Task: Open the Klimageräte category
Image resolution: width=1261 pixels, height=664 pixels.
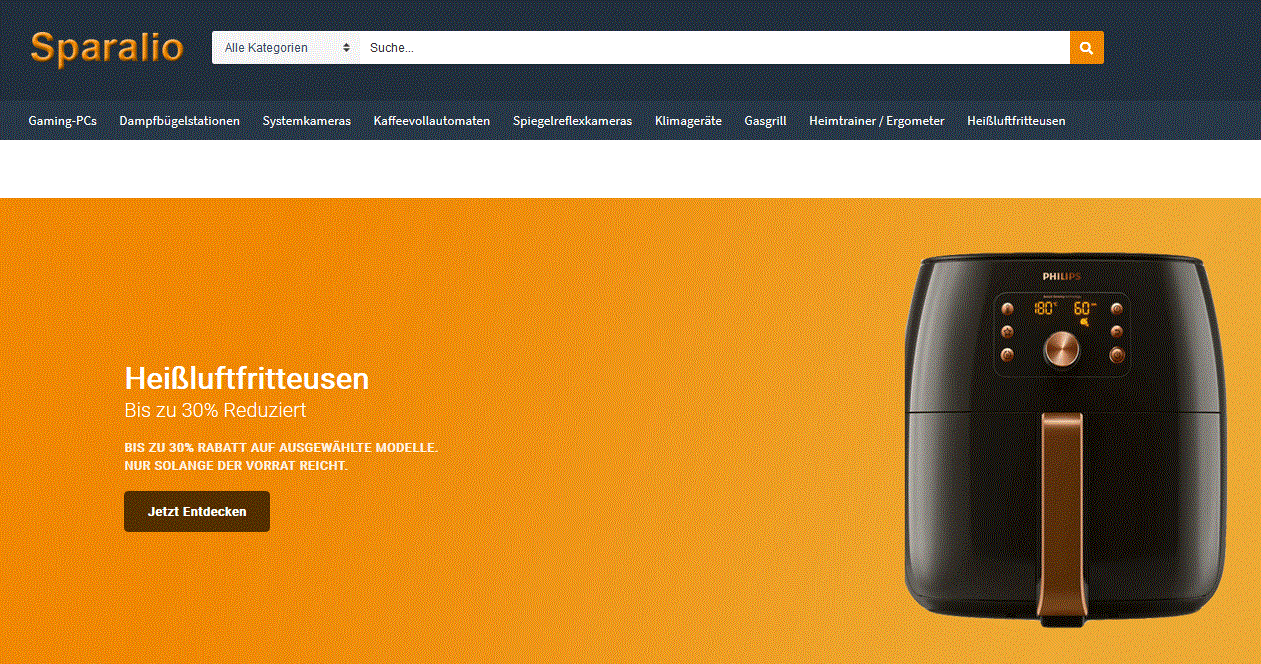Action: click(688, 121)
